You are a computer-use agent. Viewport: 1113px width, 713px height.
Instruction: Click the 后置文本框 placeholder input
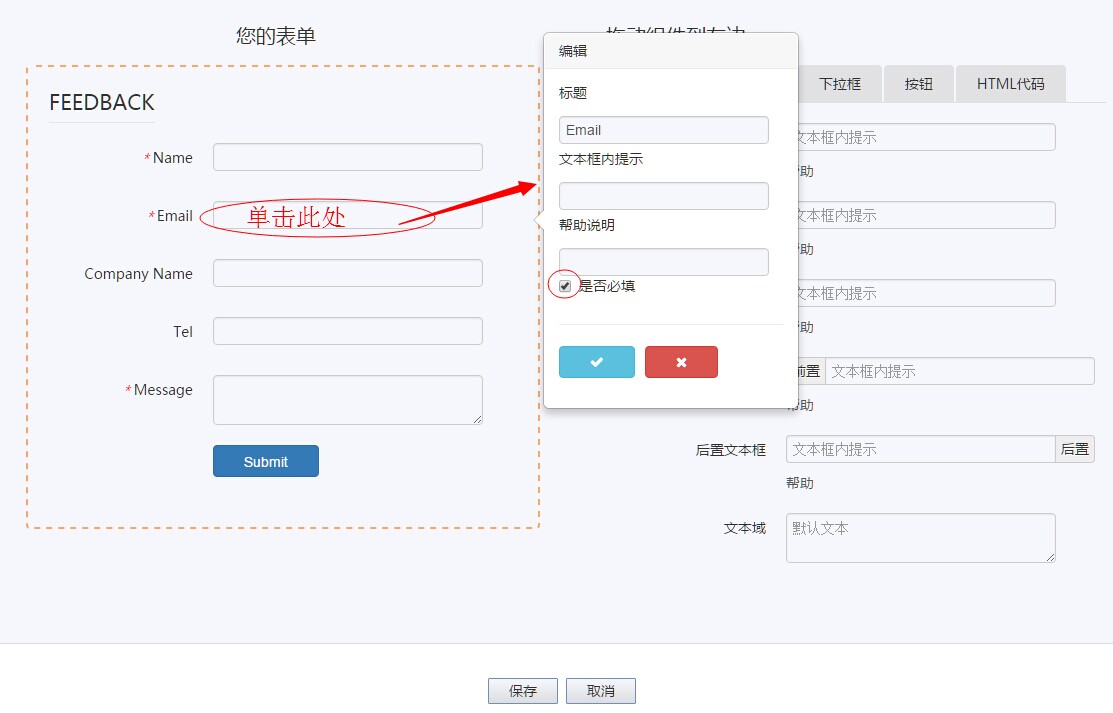pyautogui.click(x=918, y=449)
